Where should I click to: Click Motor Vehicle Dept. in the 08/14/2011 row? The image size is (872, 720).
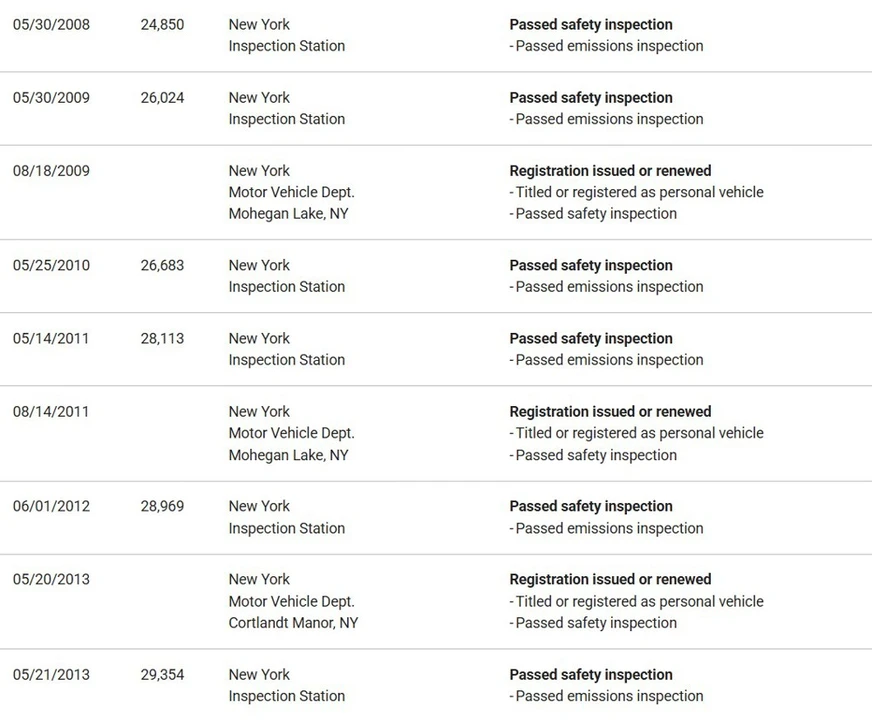(291, 433)
